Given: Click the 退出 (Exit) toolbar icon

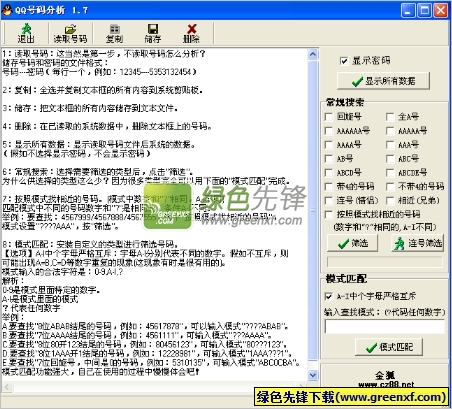Looking at the screenshot, I should [x=26, y=33].
